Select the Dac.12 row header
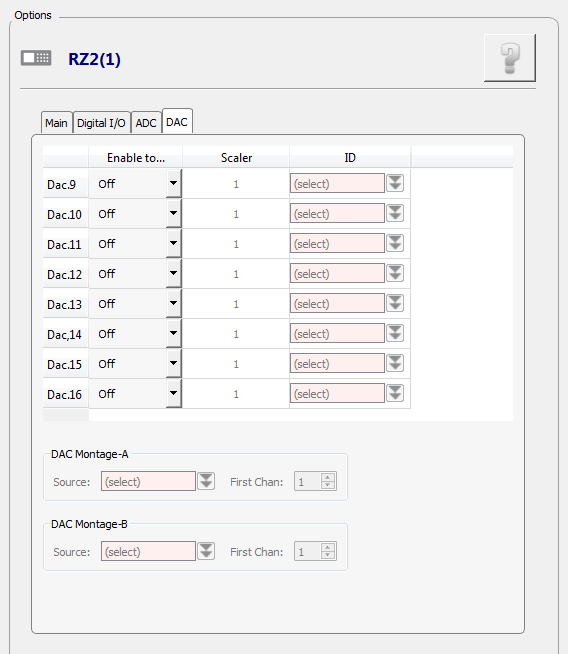The height and width of the screenshot is (654, 568). pos(65,274)
